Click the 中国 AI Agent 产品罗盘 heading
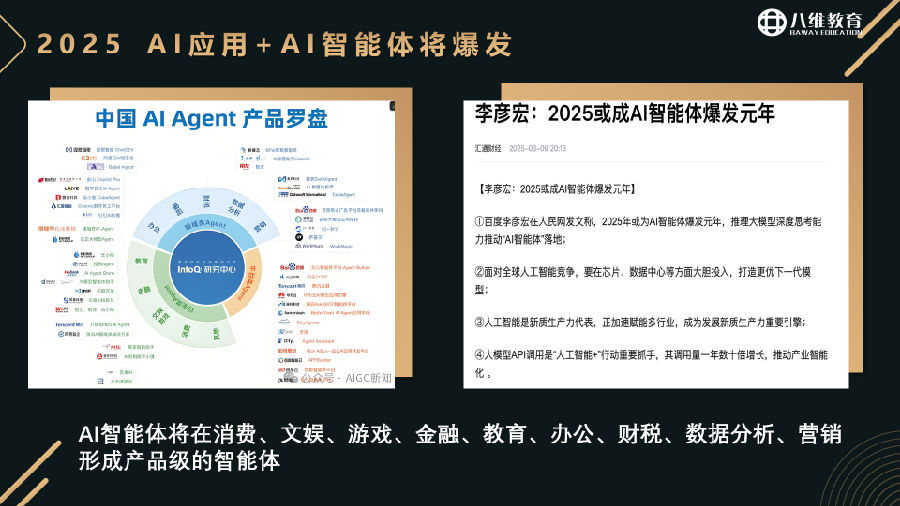The width and height of the screenshot is (900, 506). pyautogui.click(x=211, y=119)
